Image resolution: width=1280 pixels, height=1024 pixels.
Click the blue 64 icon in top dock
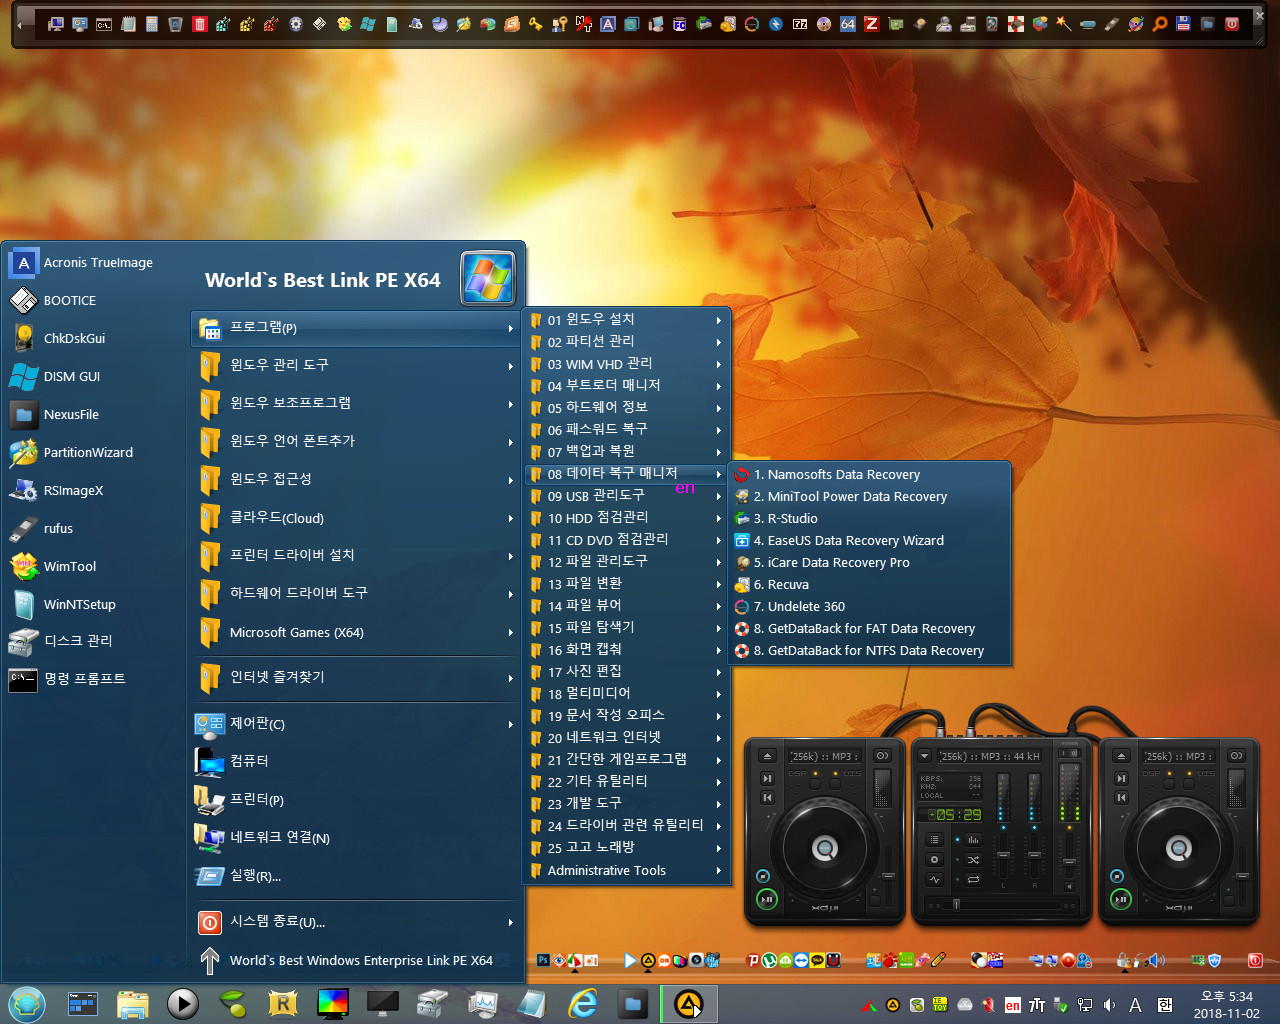point(848,23)
